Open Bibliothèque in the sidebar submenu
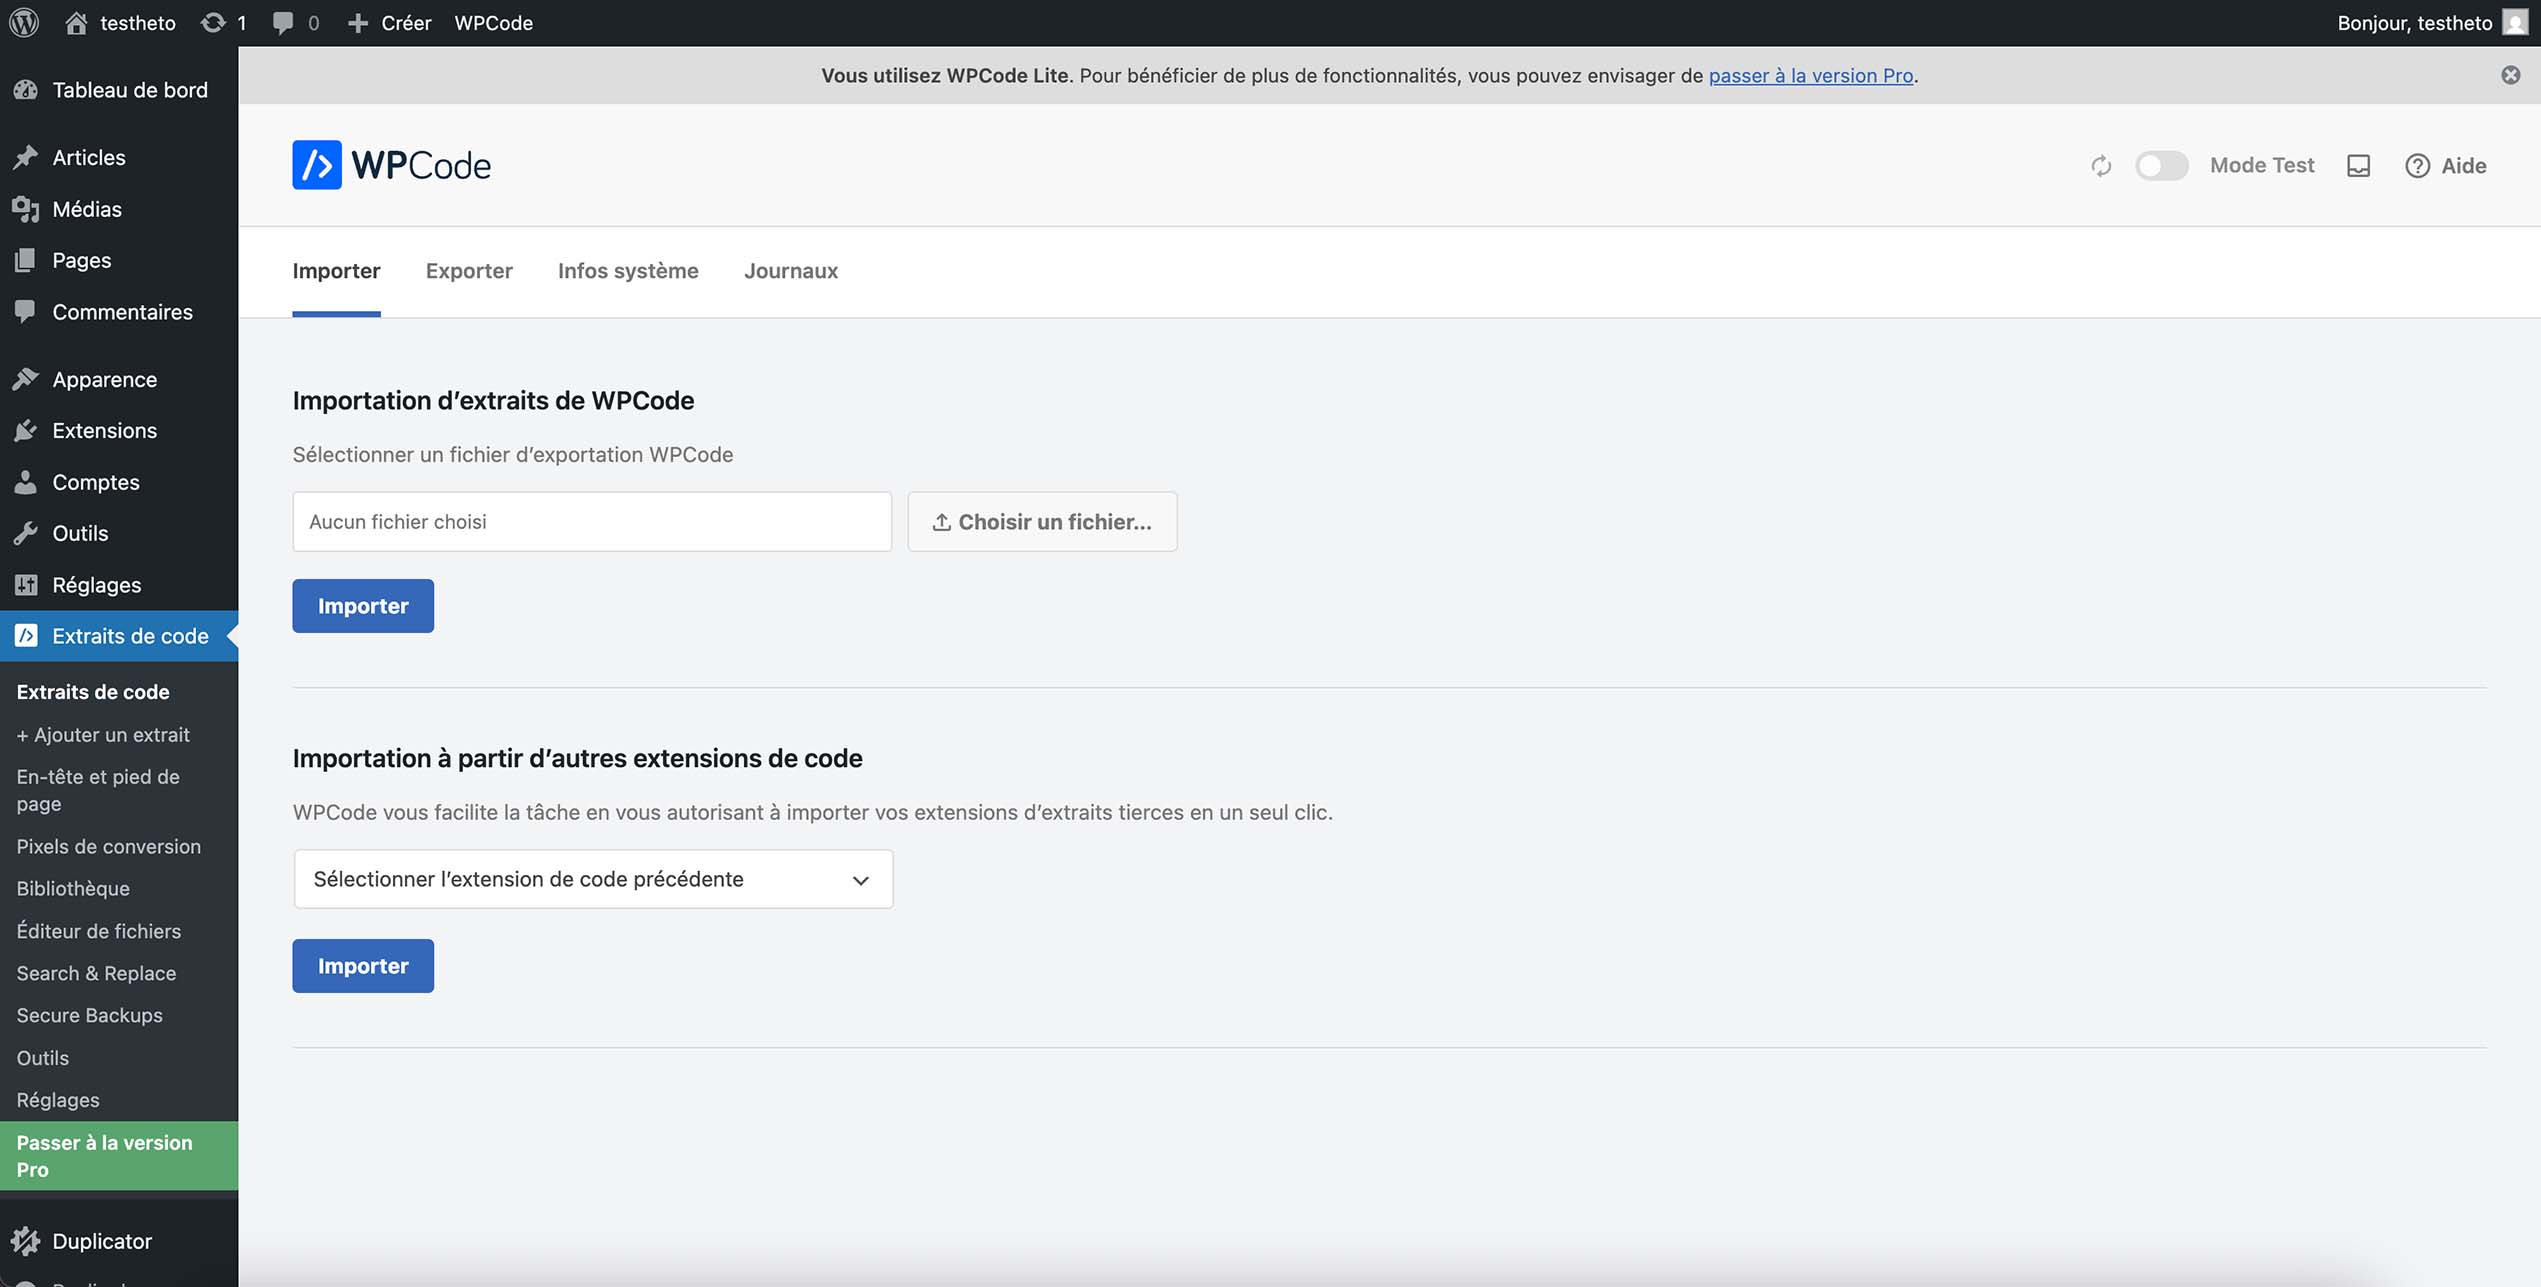Viewport: 2541px width, 1287px height. click(73, 888)
